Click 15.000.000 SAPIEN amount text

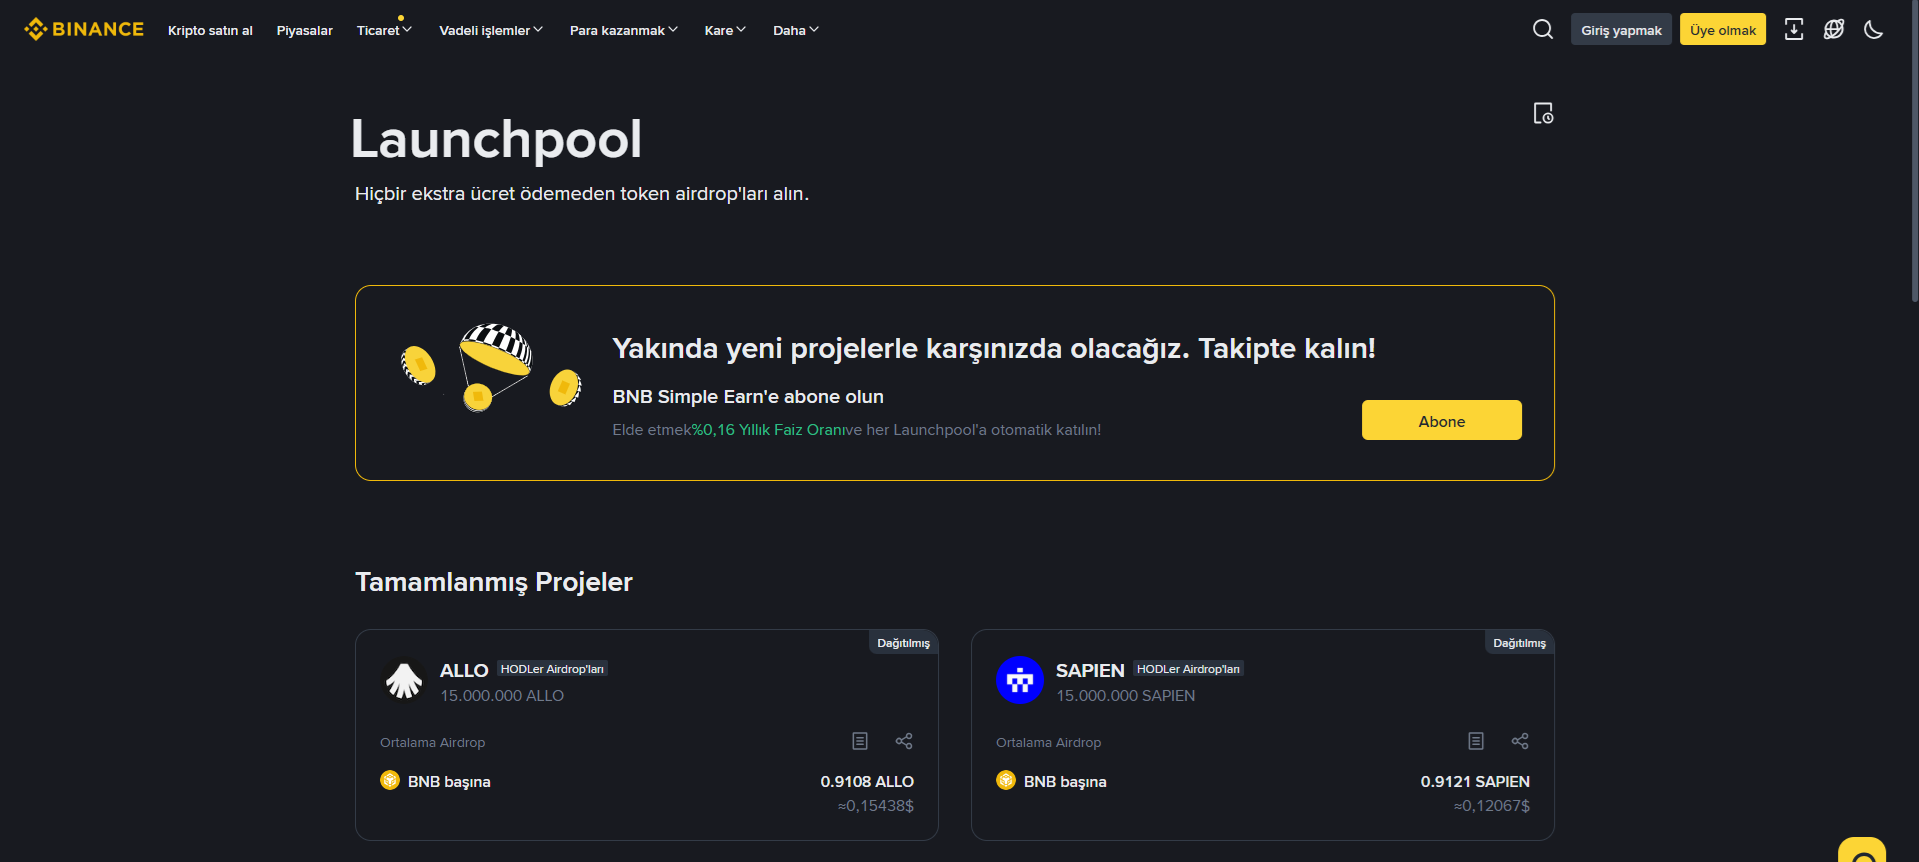1126,695
